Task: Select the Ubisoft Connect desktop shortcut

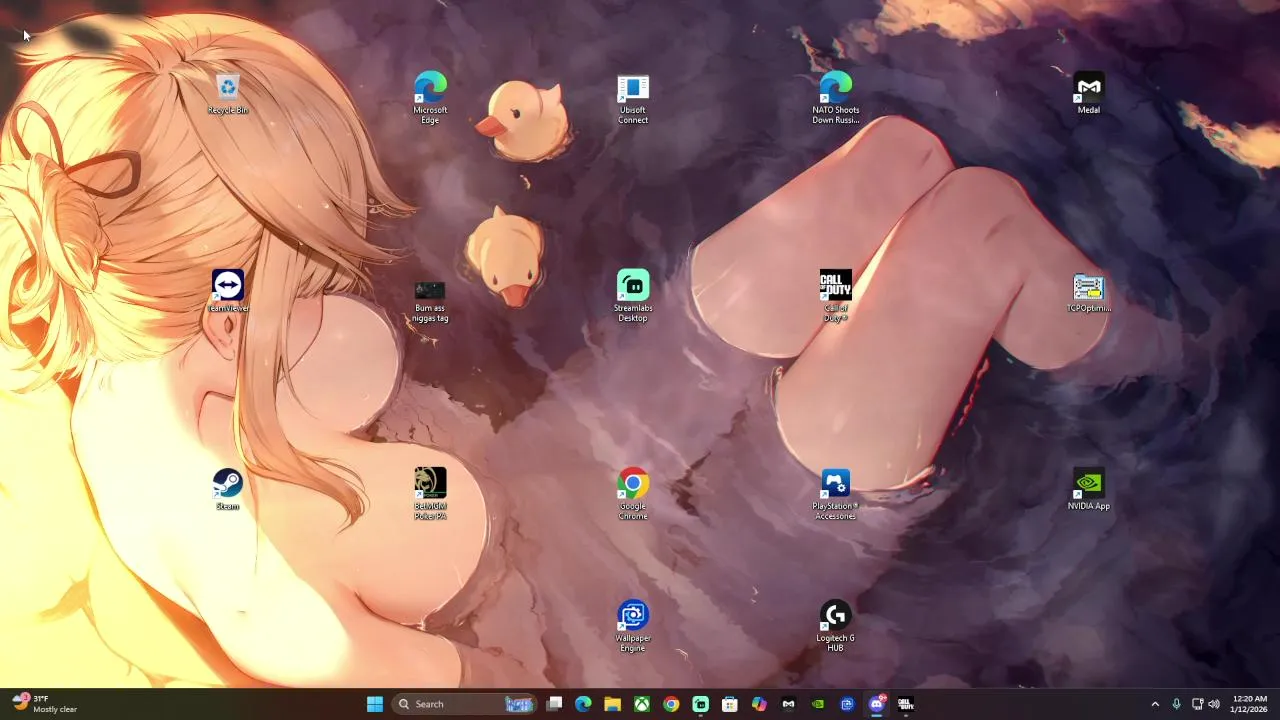Action: point(633,98)
